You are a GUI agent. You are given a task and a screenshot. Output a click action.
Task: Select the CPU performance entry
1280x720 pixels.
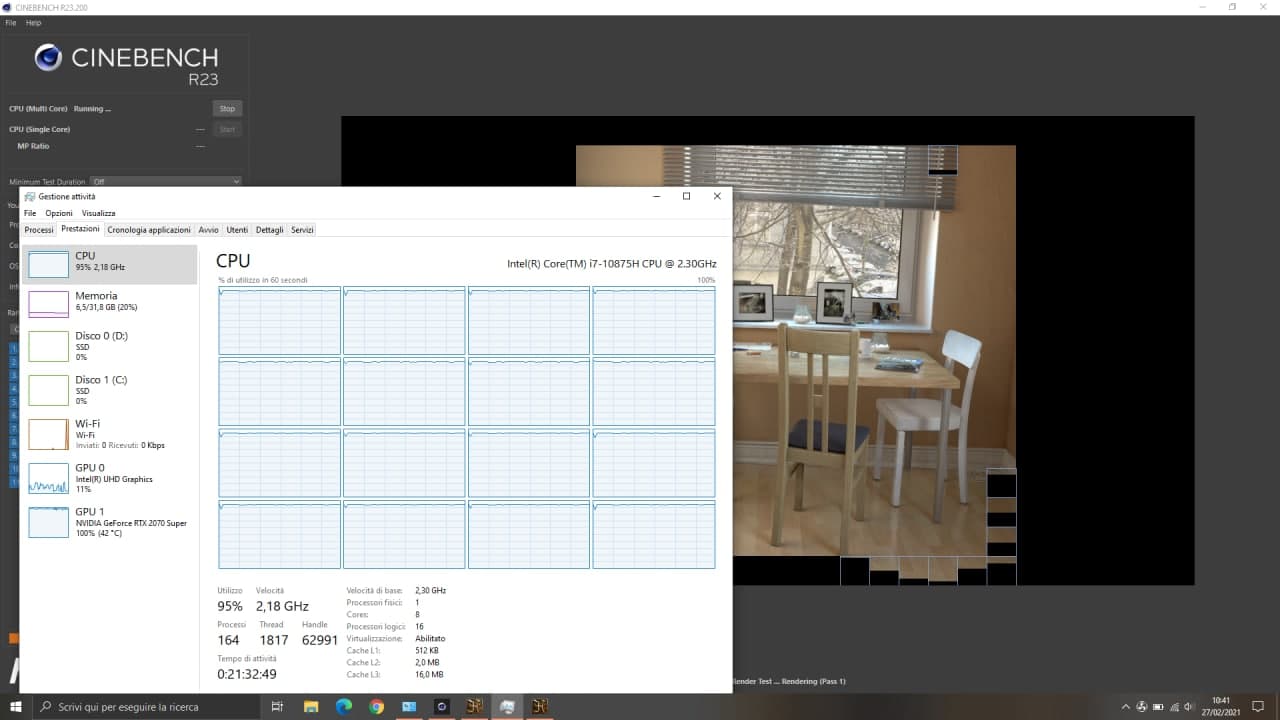point(110,264)
